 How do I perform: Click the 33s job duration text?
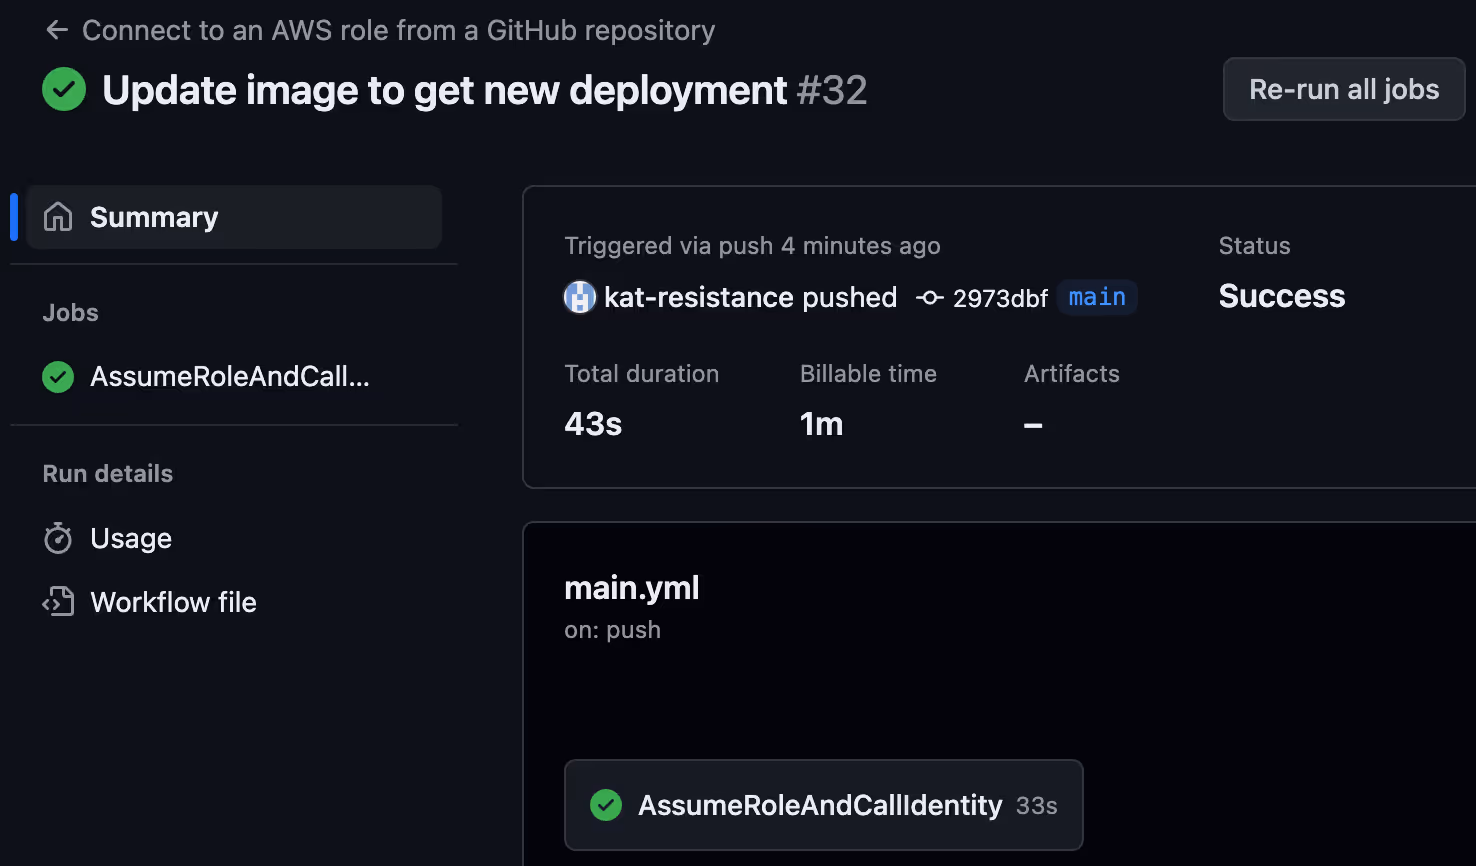(x=1037, y=806)
